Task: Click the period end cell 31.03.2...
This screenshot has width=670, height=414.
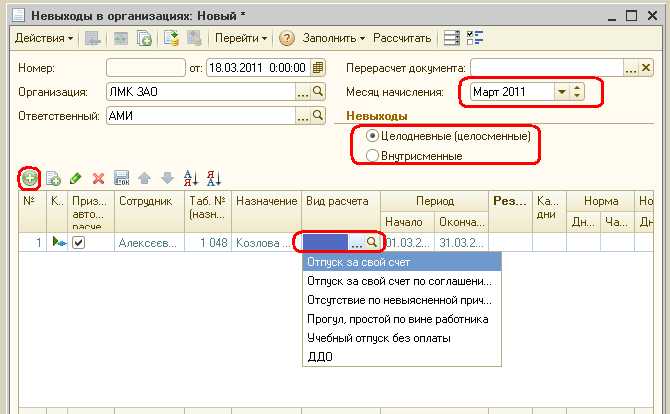Action: 461,243
